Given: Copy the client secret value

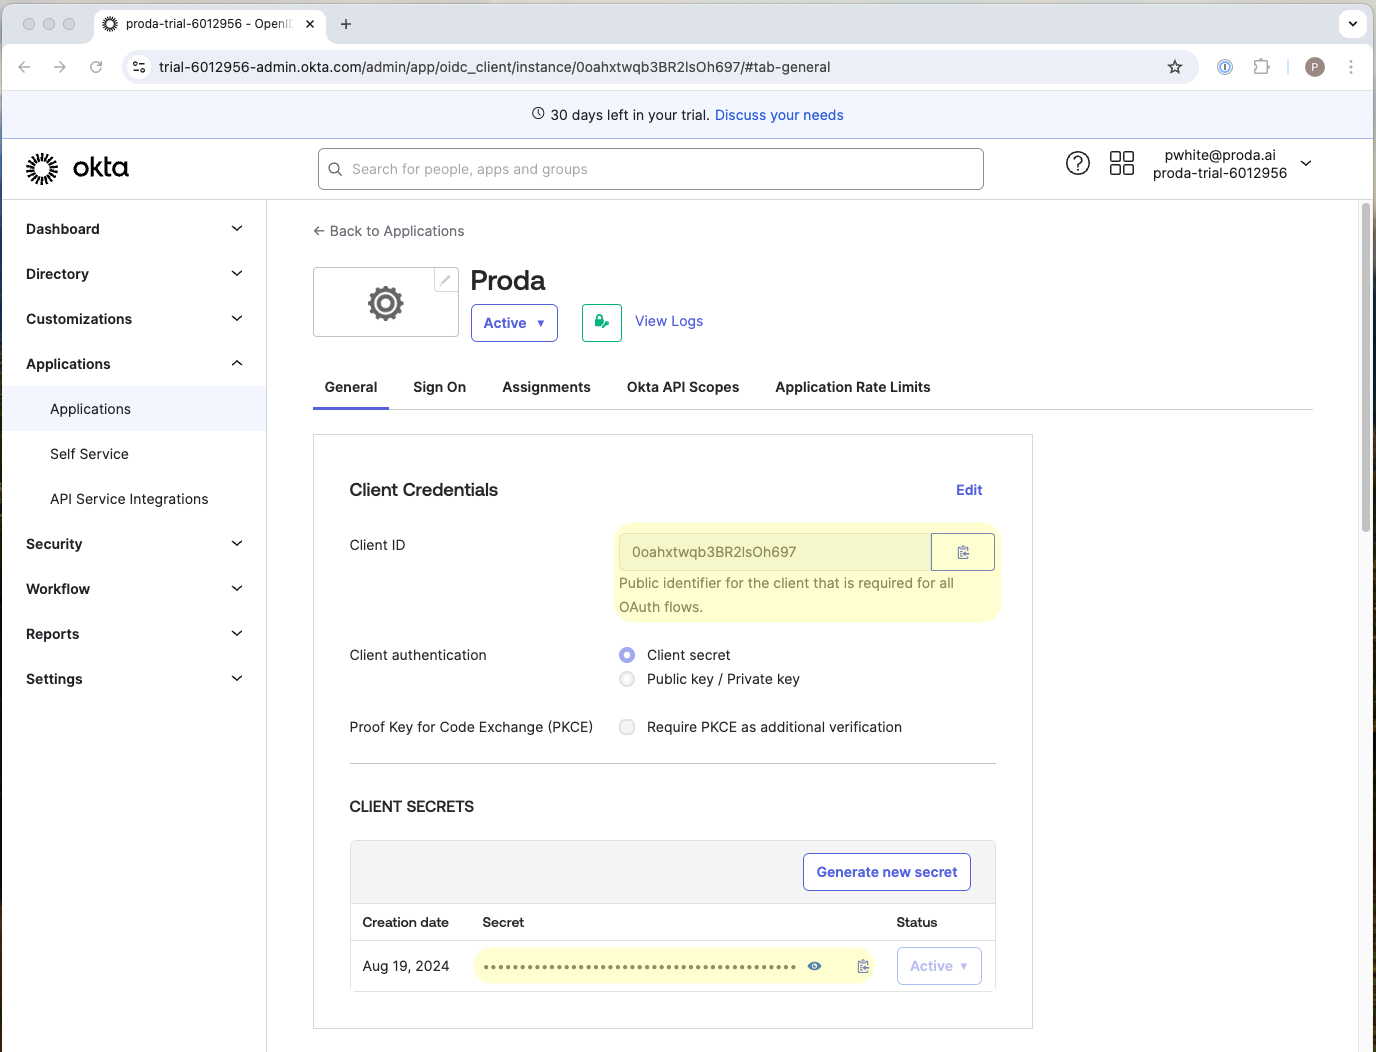Looking at the screenshot, I should (862, 966).
